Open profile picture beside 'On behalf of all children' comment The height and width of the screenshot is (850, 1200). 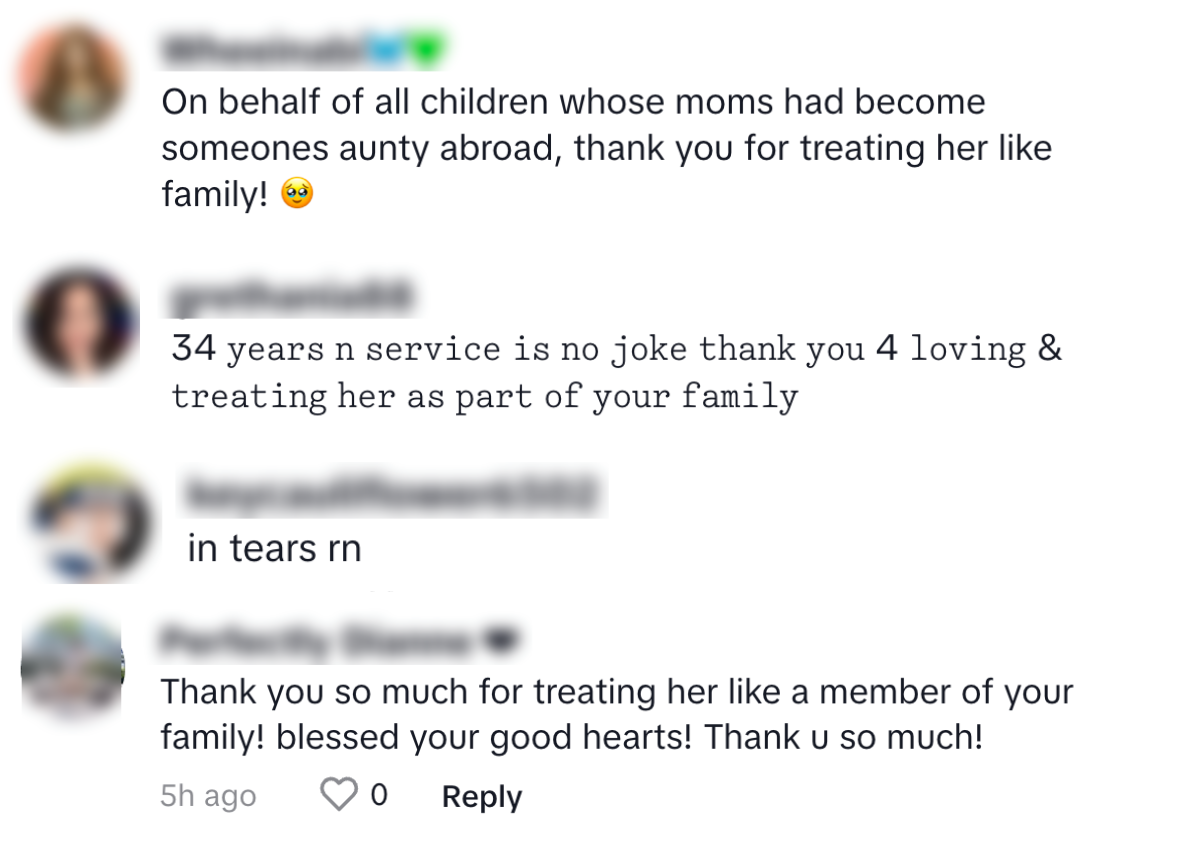[x=73, y=79]
